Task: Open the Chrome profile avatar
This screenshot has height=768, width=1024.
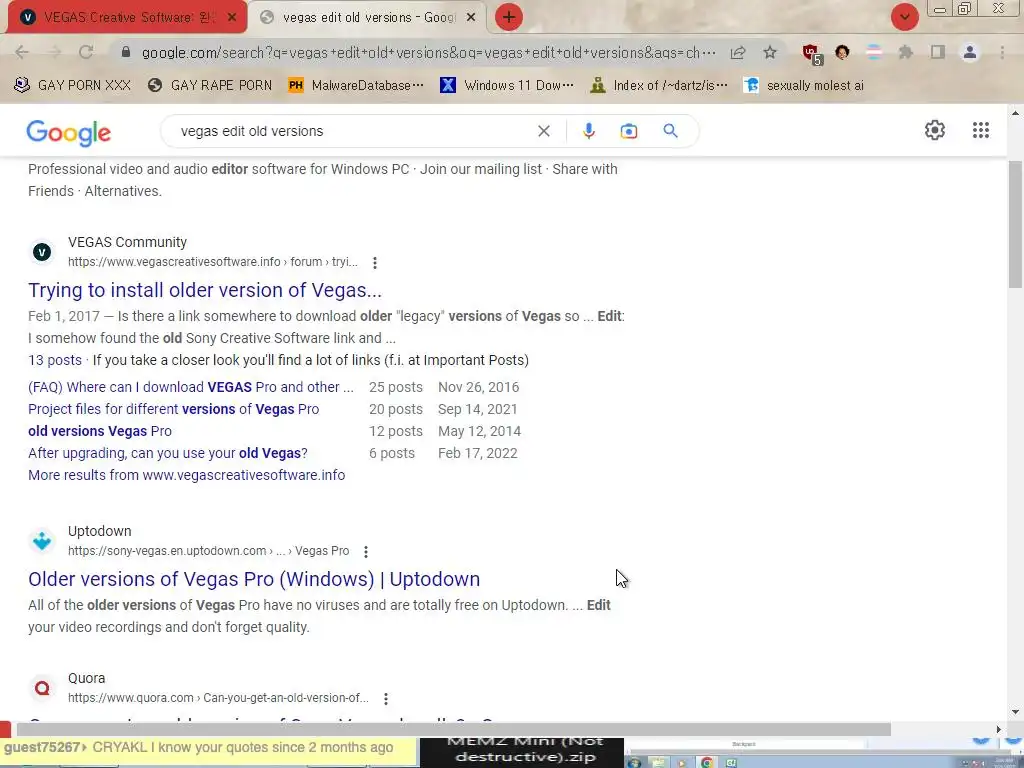Action: pos(970,52)
